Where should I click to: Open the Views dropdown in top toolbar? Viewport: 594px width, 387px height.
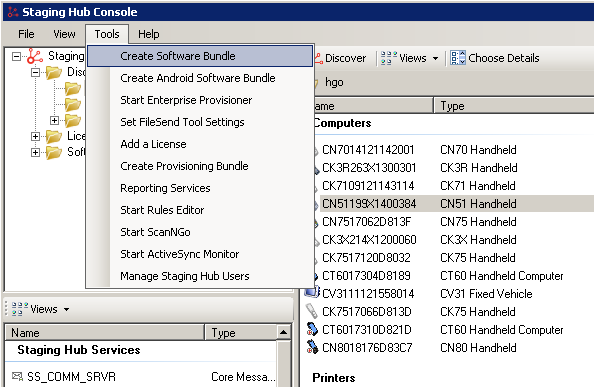click(x=436, y=58)
